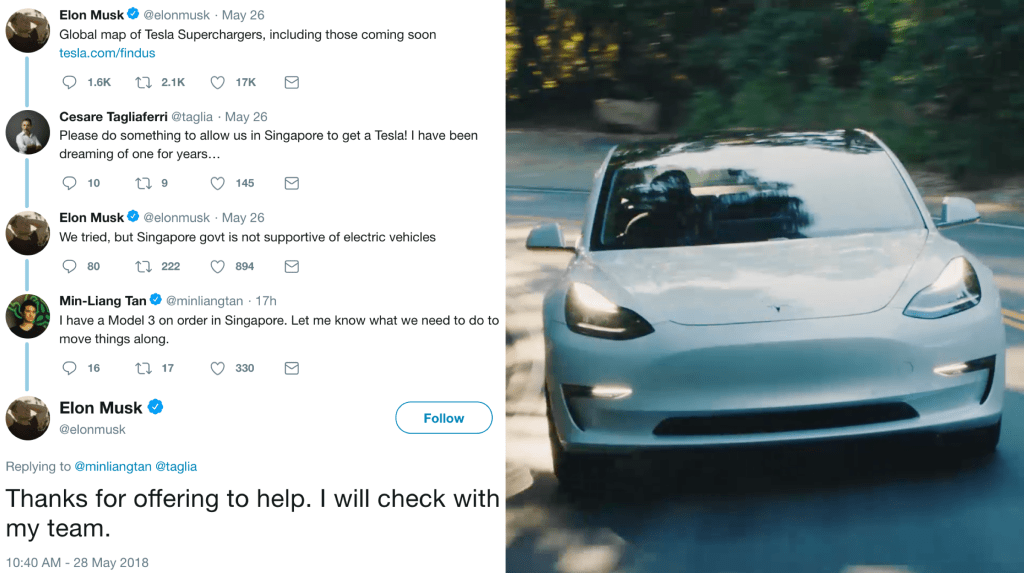Open the tesla.com/findus link
This screenshot has width=1024, height=573.
[107, 53]
